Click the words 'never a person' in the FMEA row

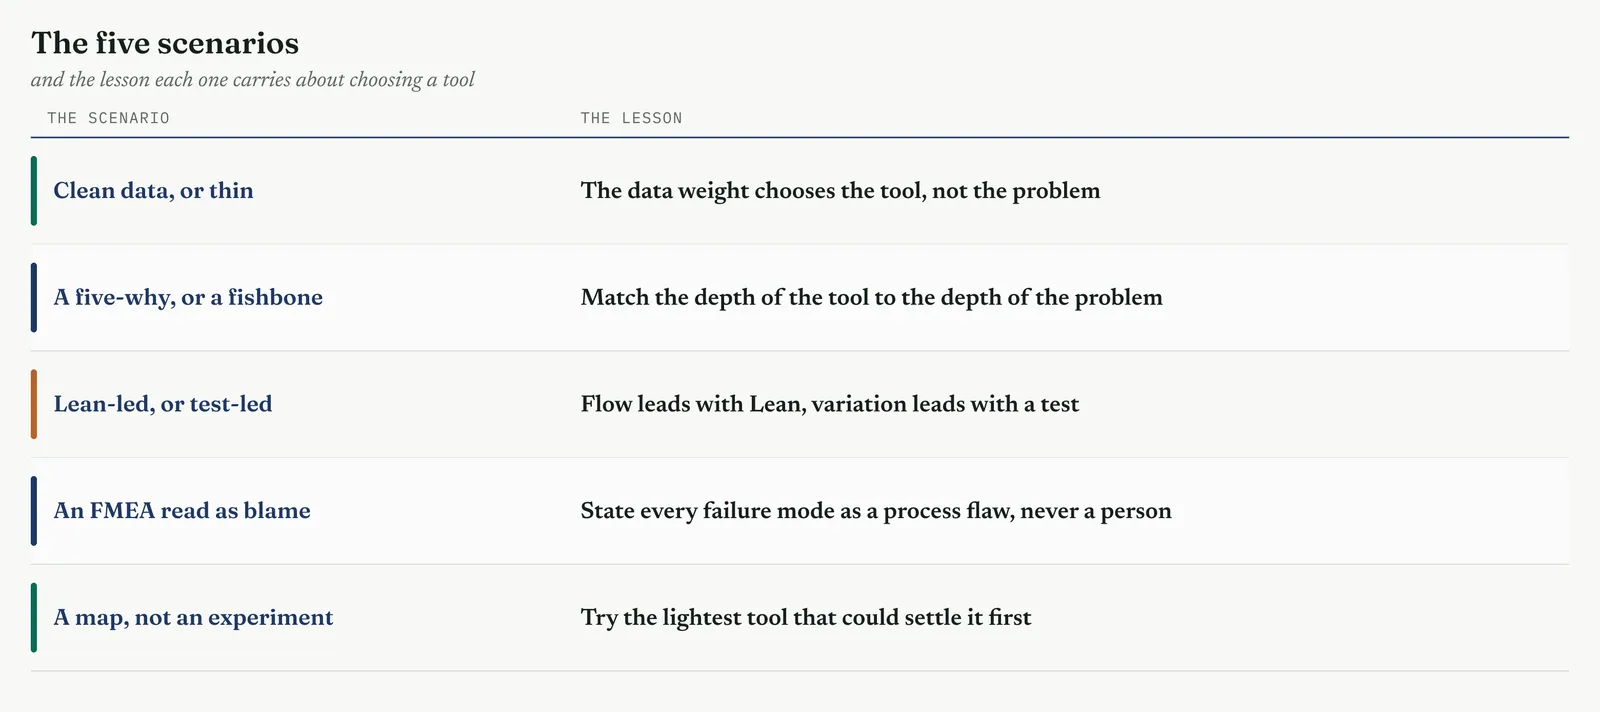(1096, 511)
